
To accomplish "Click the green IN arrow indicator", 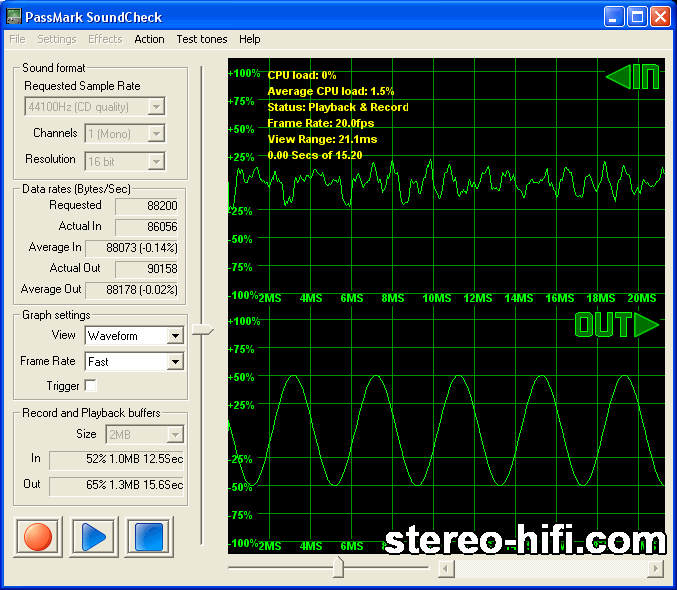I will point(633,78).
